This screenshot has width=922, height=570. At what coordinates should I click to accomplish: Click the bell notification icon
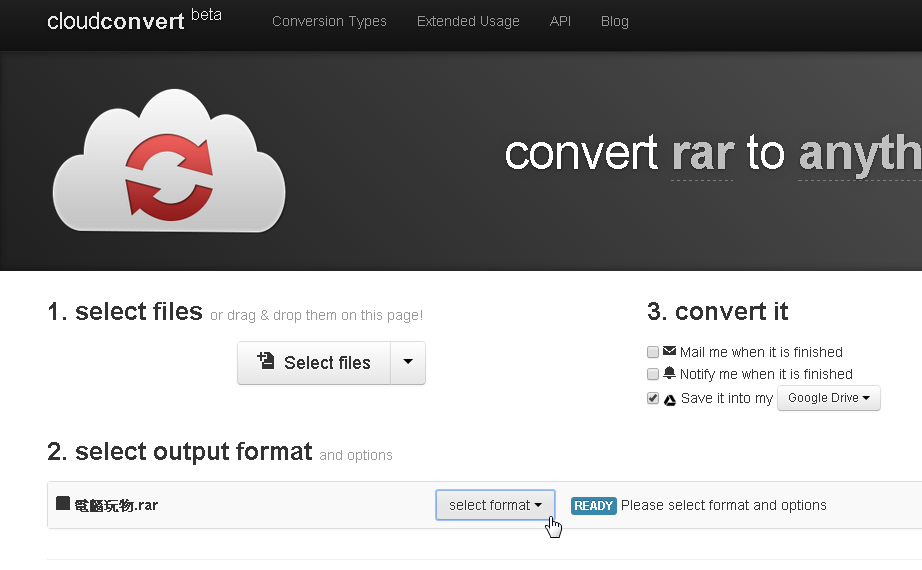point(669,373)
